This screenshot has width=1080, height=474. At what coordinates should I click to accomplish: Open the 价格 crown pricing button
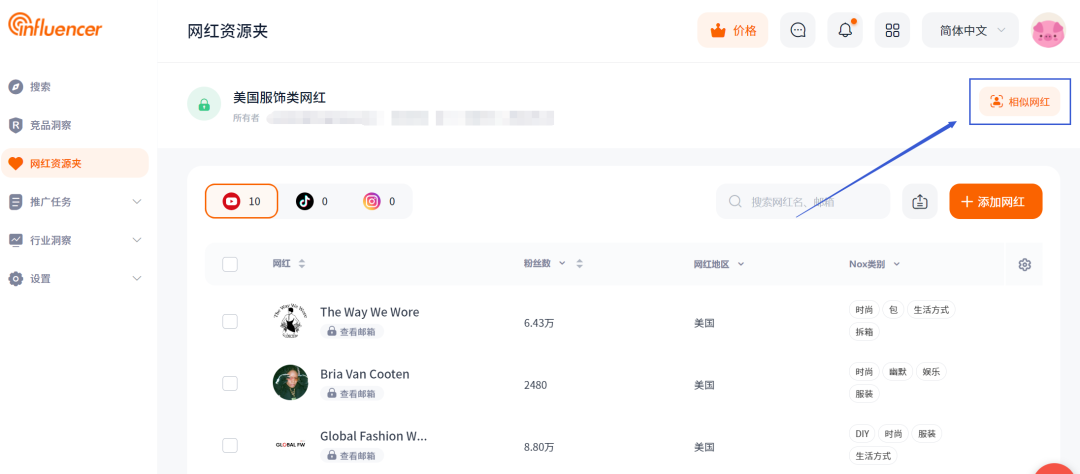pyautogui.click(x=733, y=30)
